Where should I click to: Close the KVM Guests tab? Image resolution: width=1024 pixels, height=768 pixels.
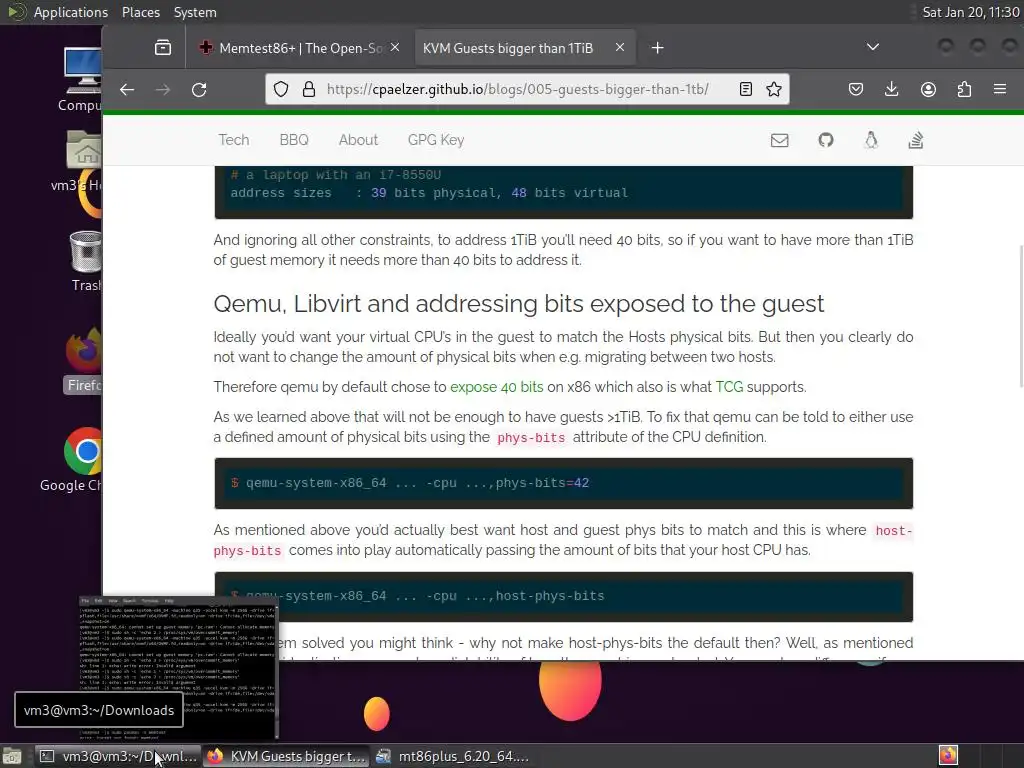point(620,47)
